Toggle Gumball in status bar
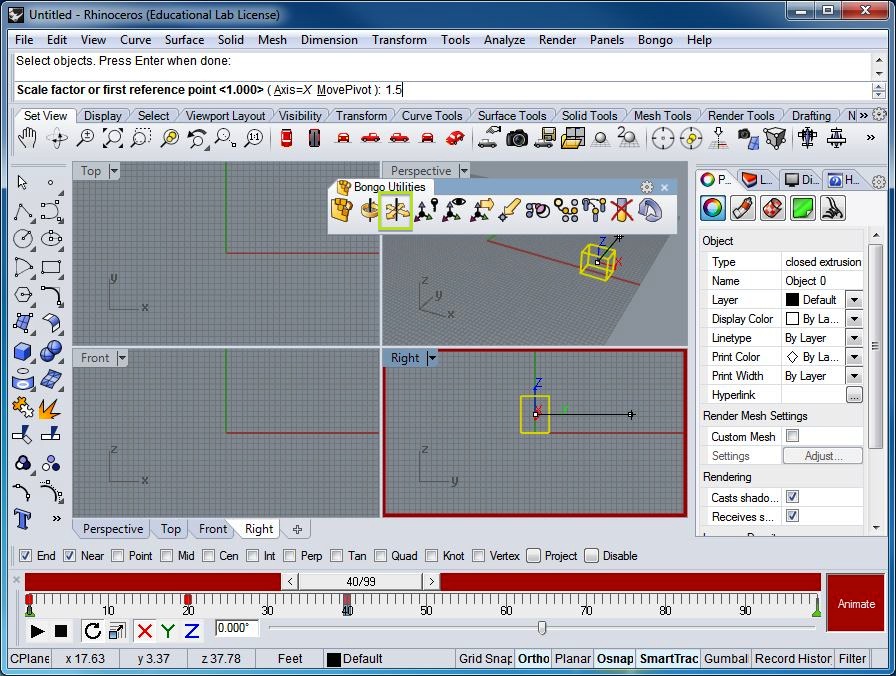Image resolution: width=896 pixels, height=676 pixels. pyautogui.click(x=726, y=659)
